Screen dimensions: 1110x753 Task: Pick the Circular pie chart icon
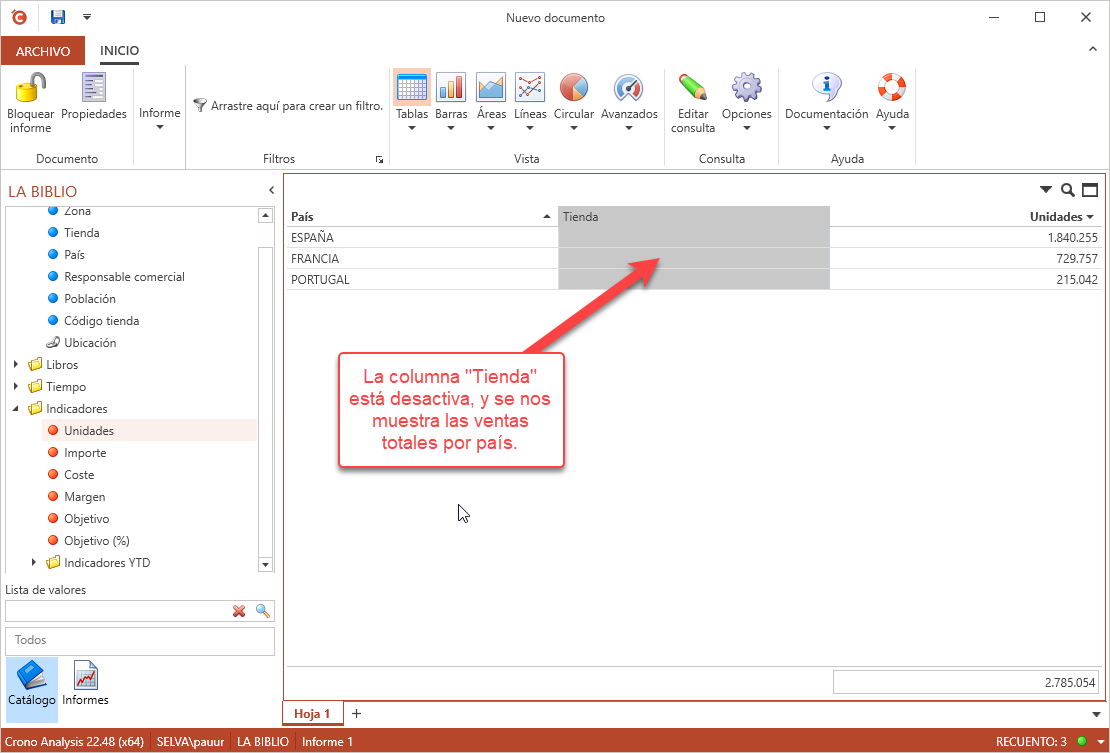coord(573,88)
